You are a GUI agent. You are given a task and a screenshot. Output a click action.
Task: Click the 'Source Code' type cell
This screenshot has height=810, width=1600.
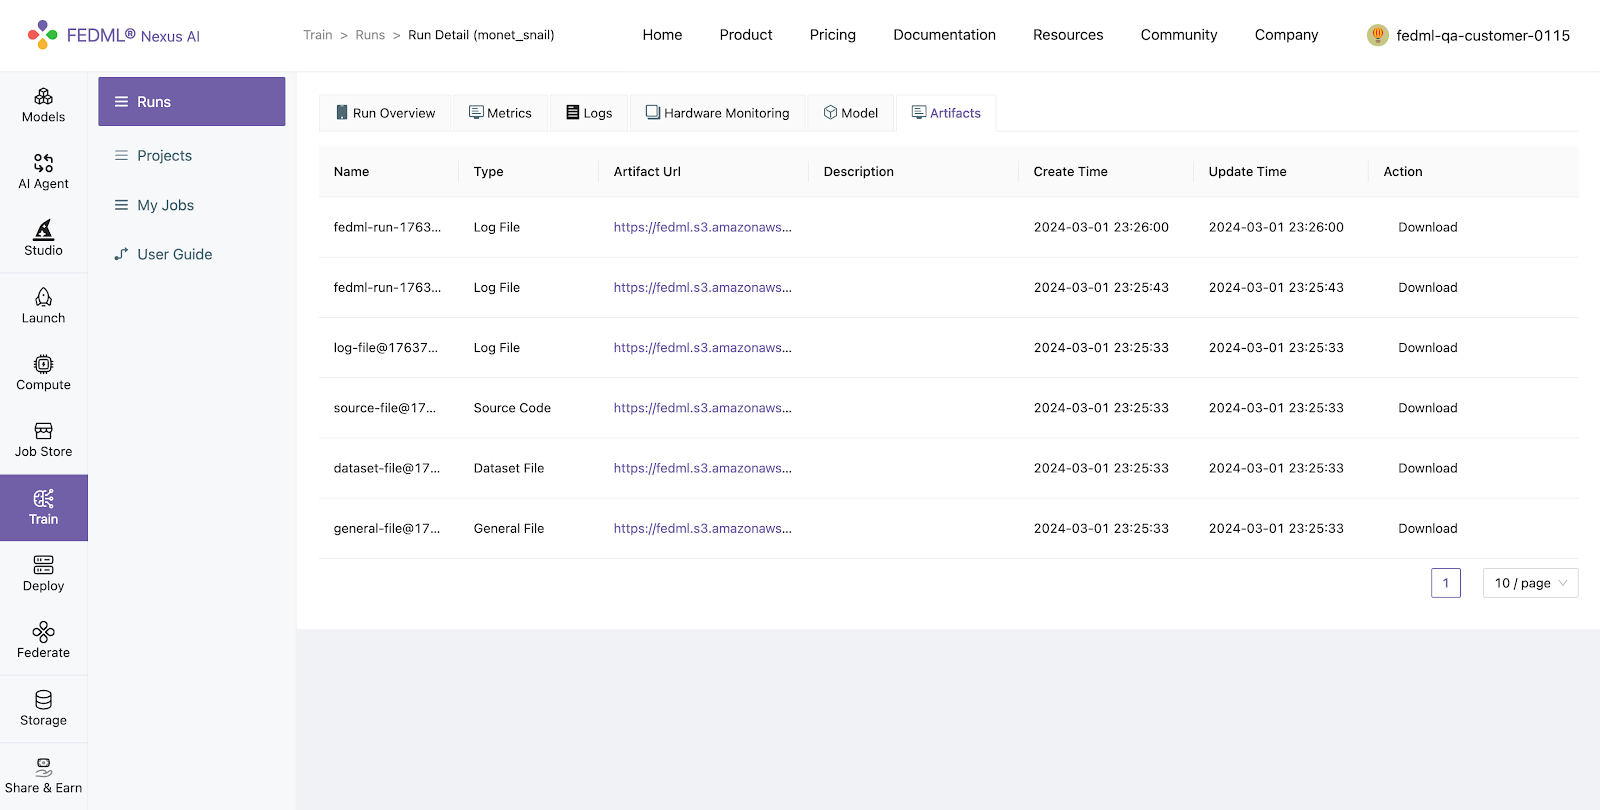(x=512, y=408)
